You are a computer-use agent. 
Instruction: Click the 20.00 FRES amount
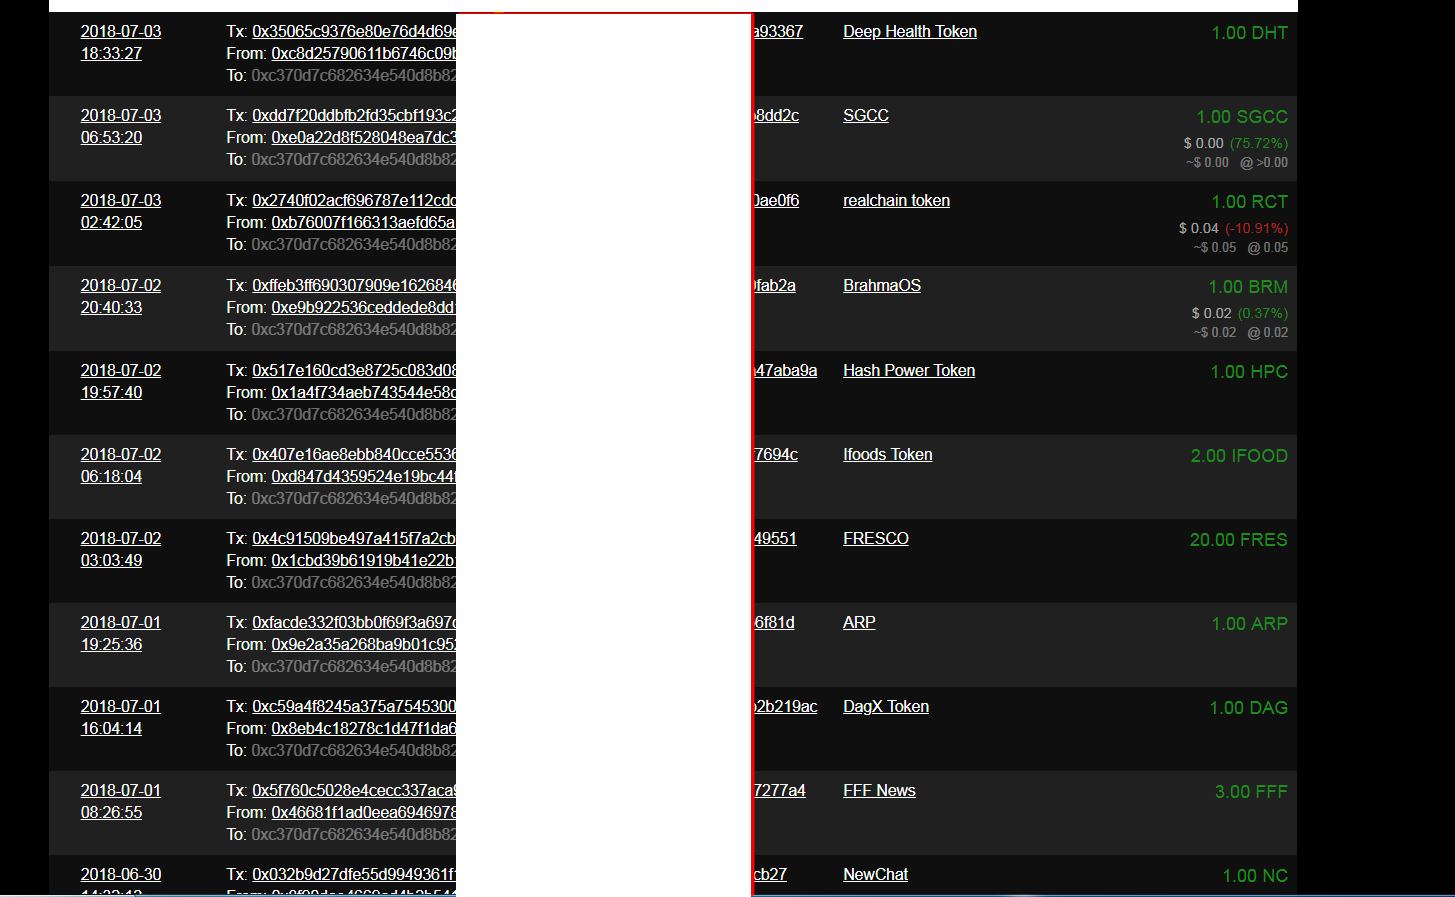[x=1238, y=540]
